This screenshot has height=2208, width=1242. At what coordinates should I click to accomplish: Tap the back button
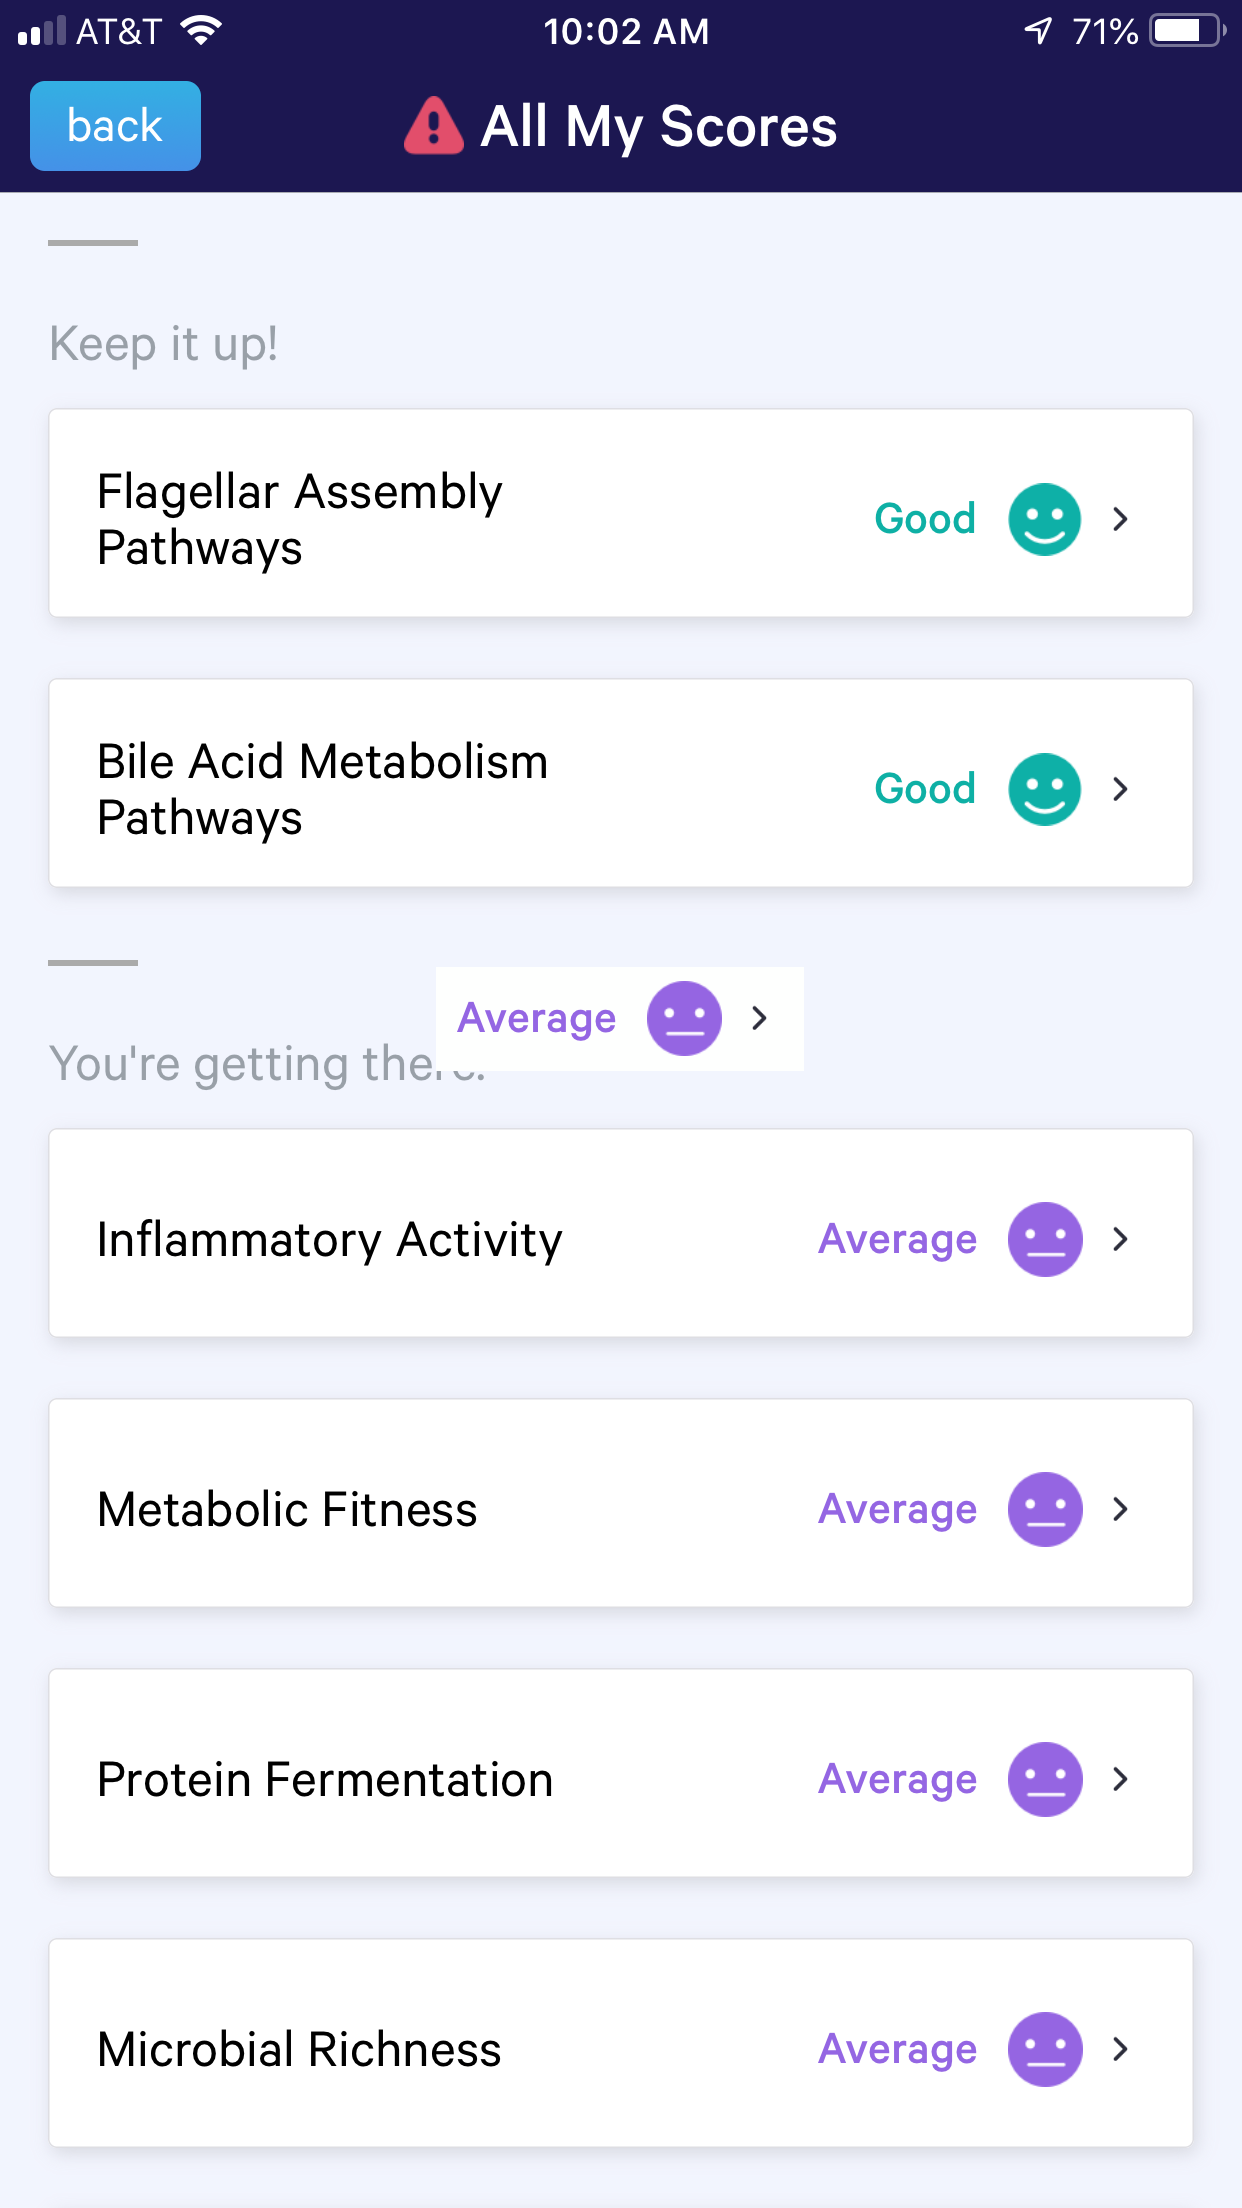click(115, 126)
